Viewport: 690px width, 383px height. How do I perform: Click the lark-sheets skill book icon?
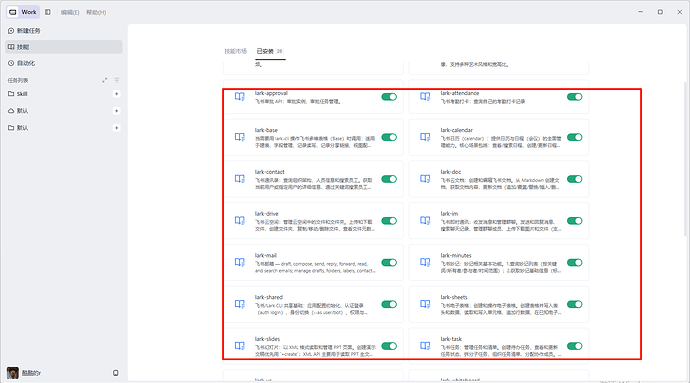(425, 304)
